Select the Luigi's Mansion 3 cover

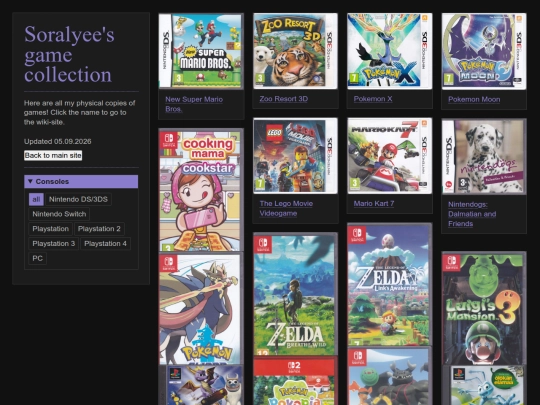(484, 308)
